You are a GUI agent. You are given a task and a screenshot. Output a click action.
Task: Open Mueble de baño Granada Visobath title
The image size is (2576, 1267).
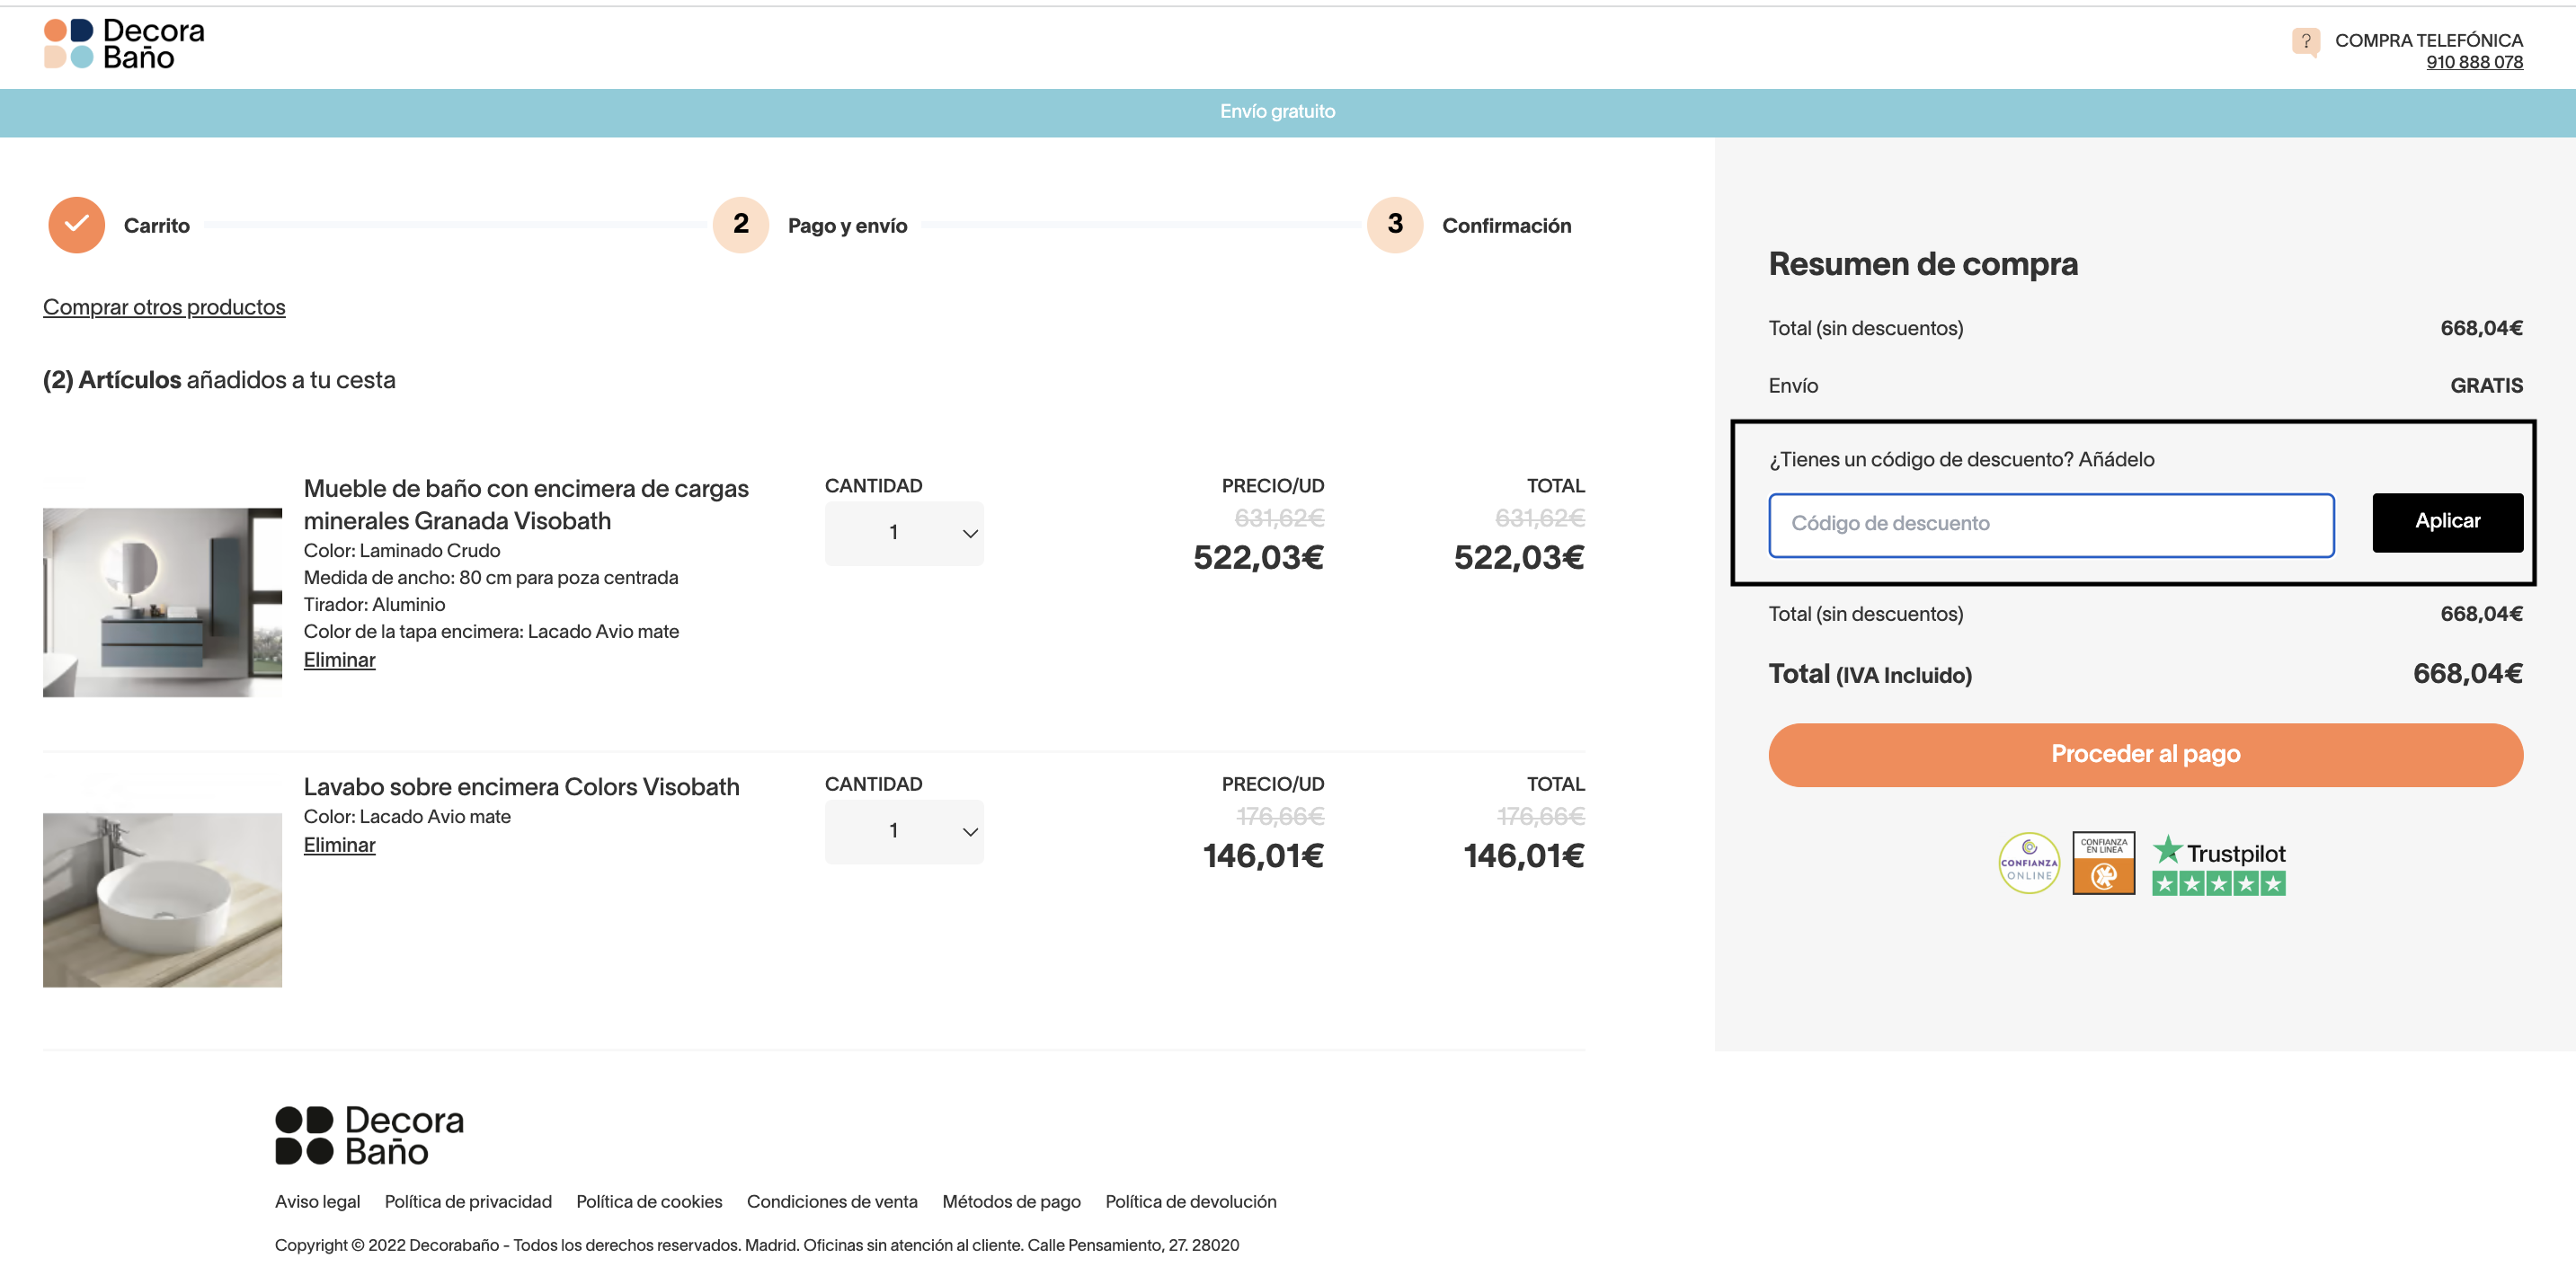(x=526, y=504)
